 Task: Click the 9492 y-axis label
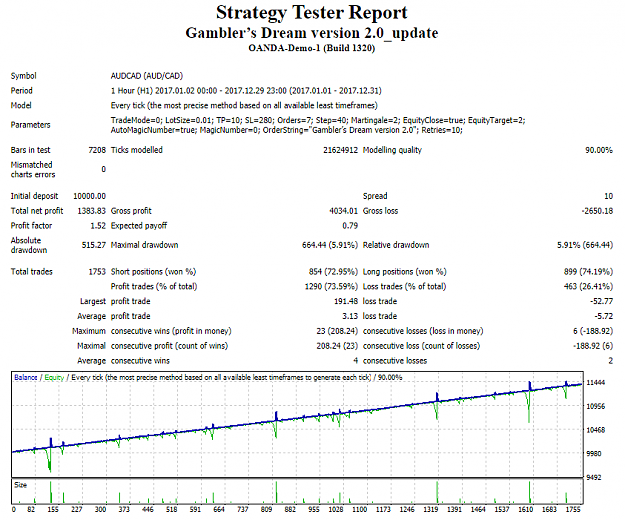point(594,477)
